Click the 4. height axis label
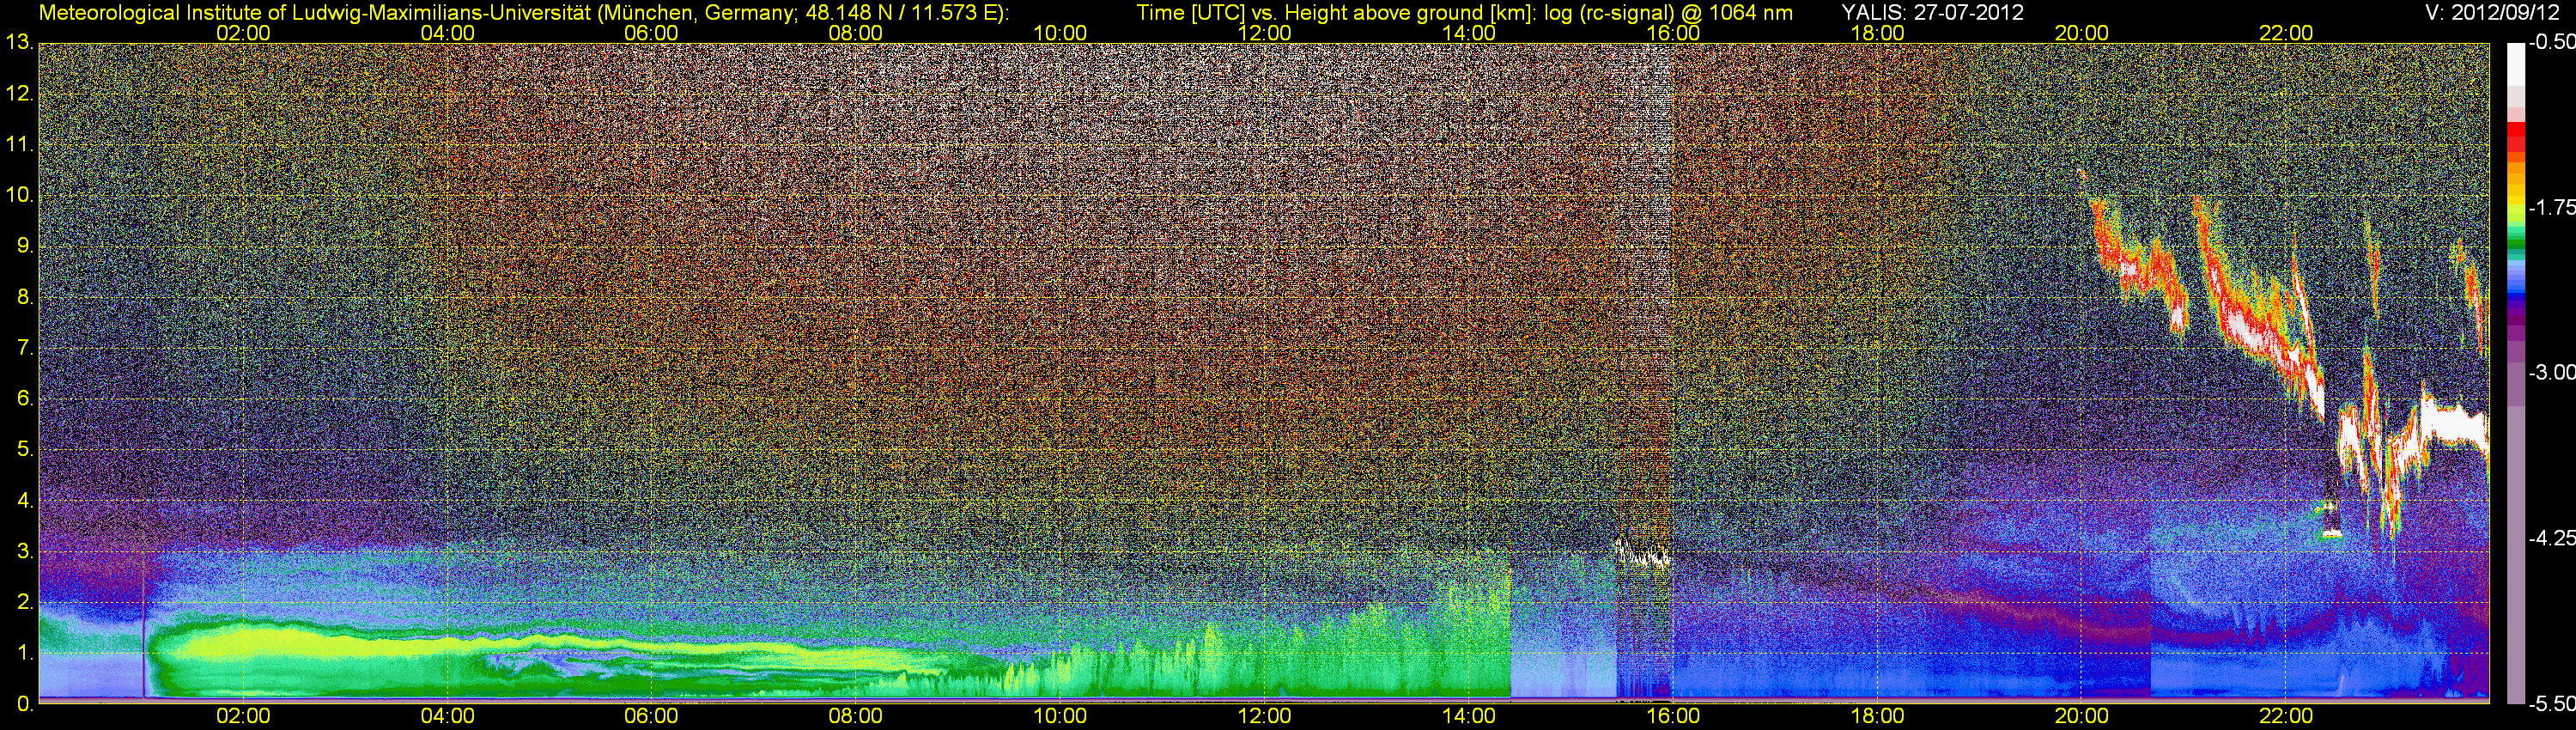The width and height of the screenshot is (2576, 730). click(x=26, y=501)
